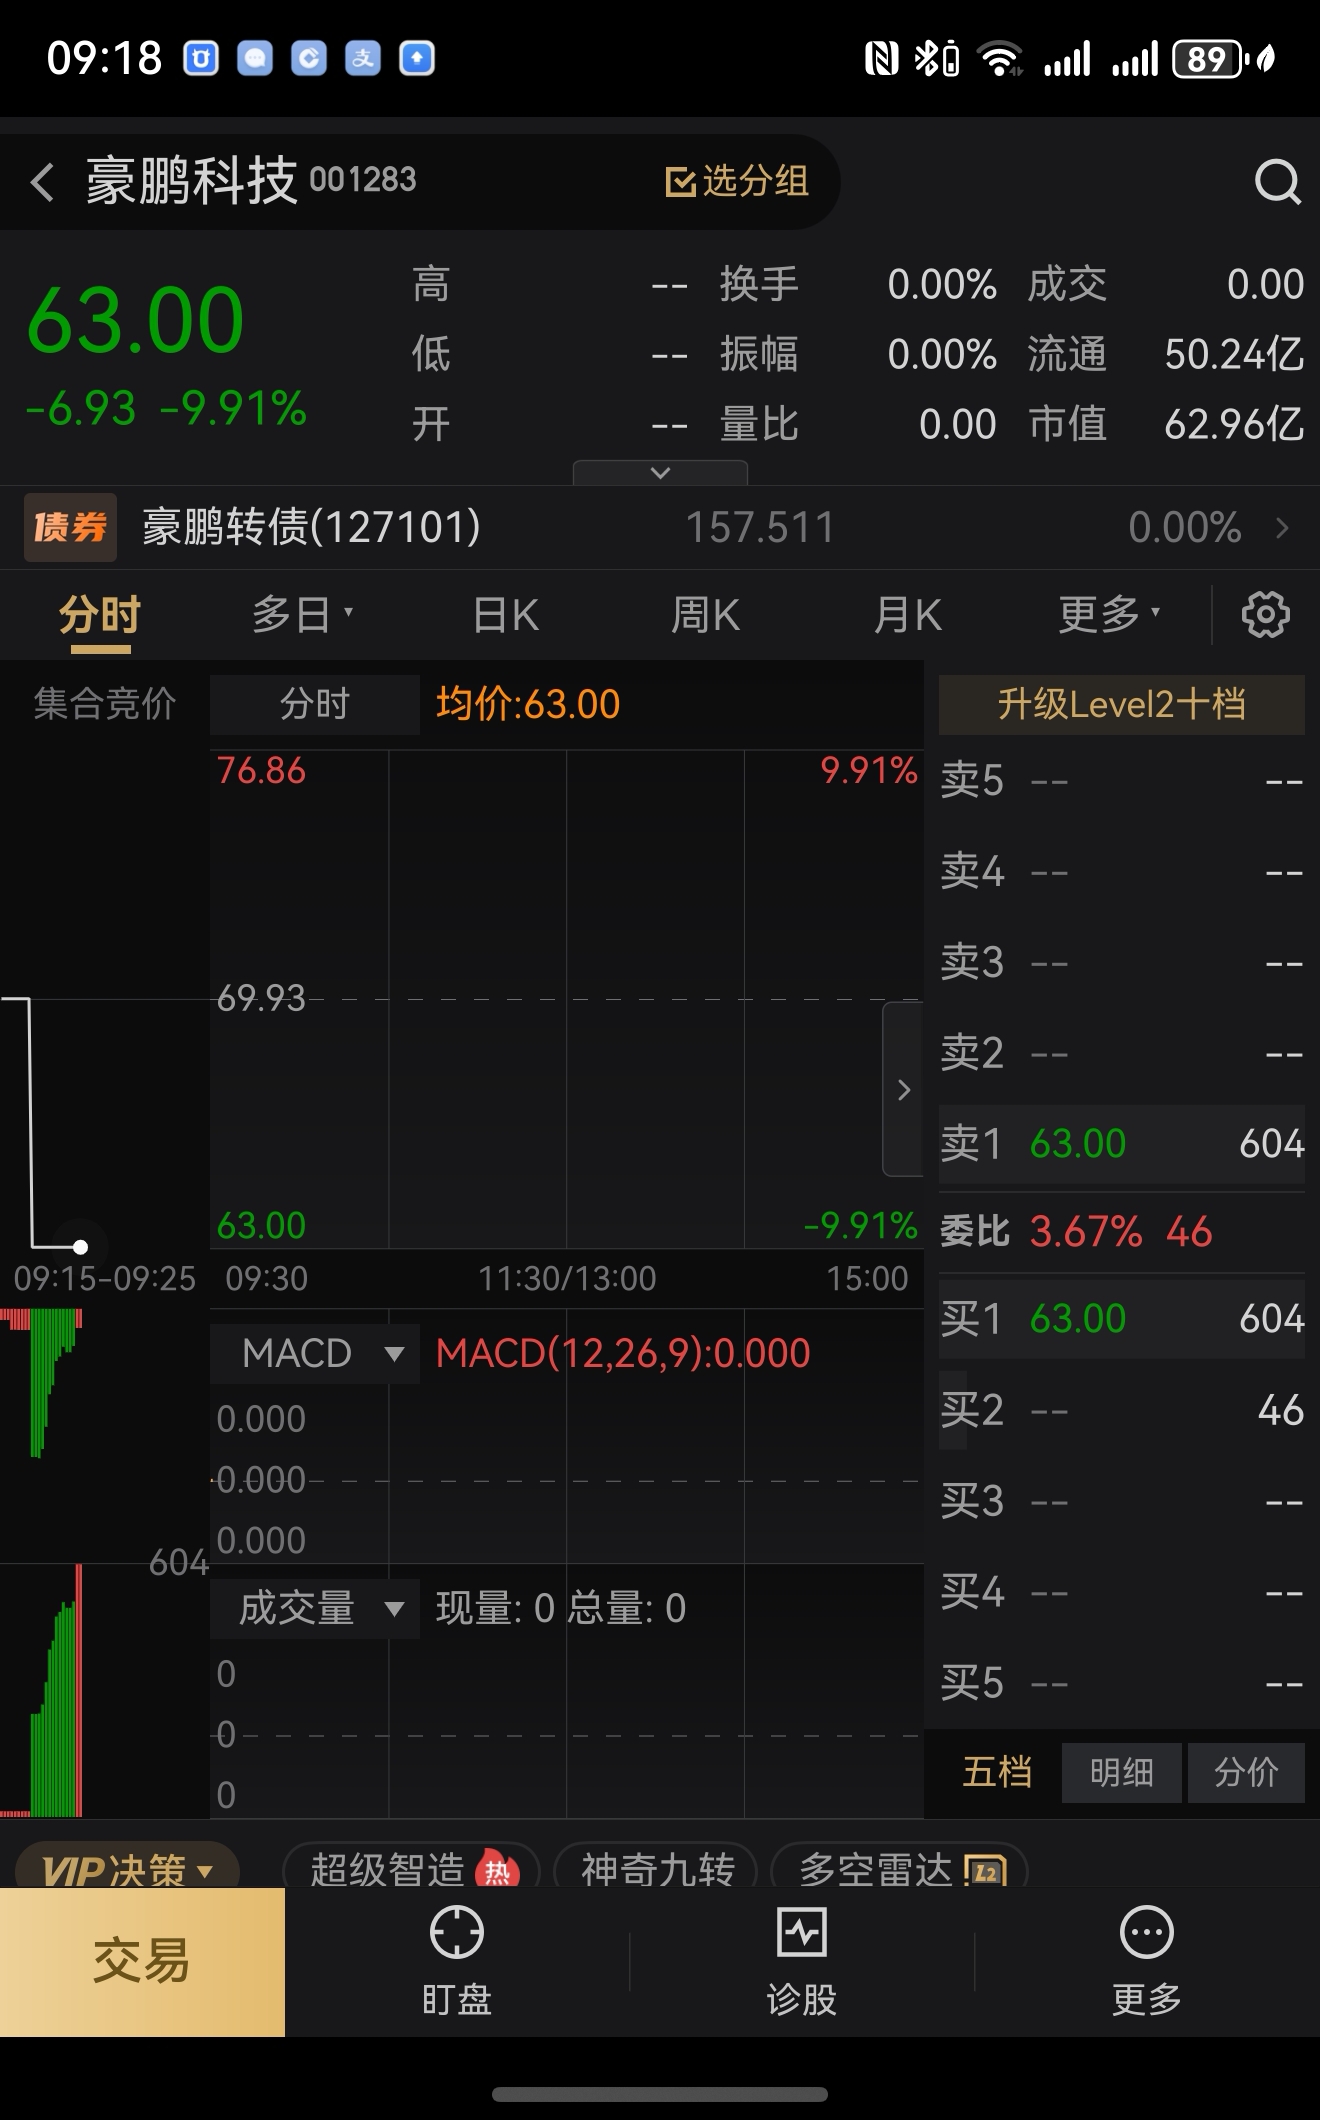Viewport: 1320px width, 2120px height.
Task: Select the 分时 sub-mode button
Action: point(315,704)
